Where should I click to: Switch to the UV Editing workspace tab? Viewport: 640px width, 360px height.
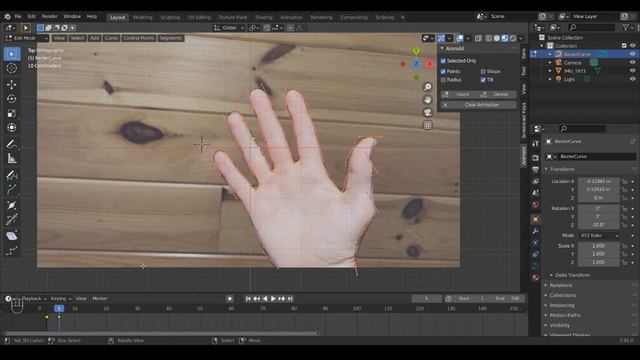(199, 17)
